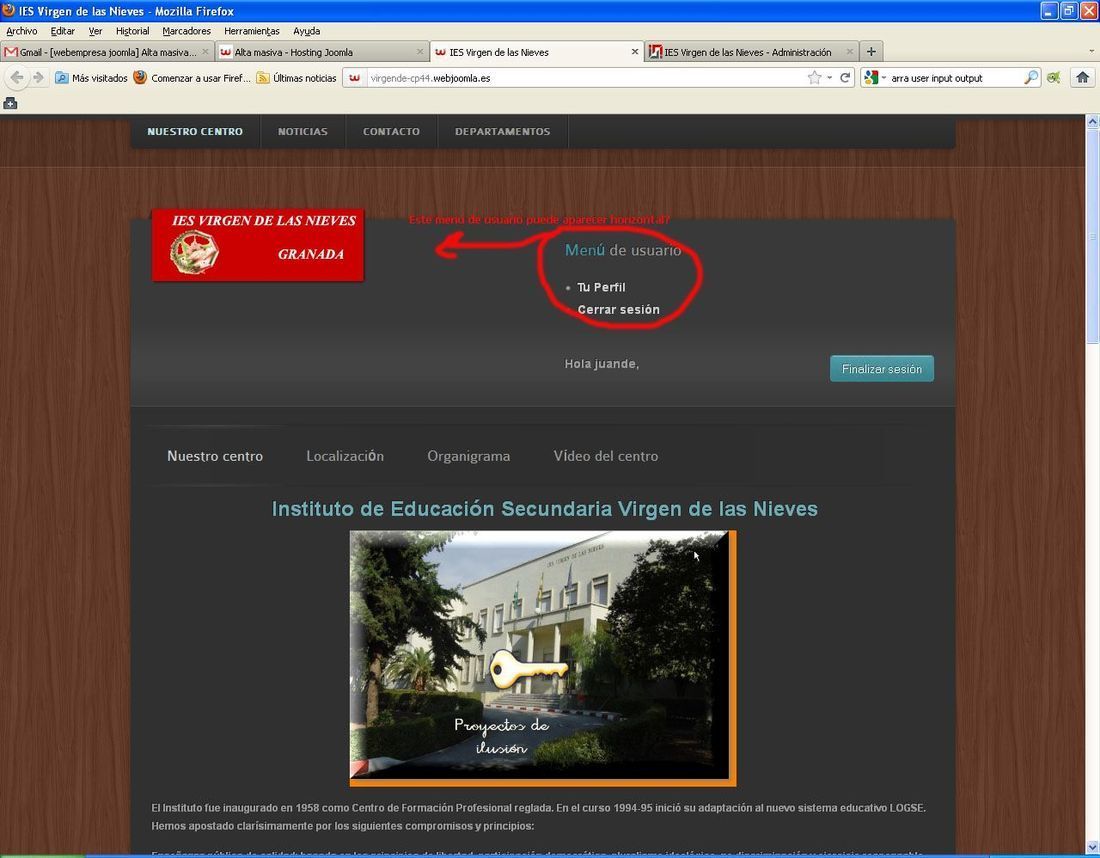Select the Vídeo del centro content tab
The width and height of the screenshot is (1100, 858).
click(606, 456)
